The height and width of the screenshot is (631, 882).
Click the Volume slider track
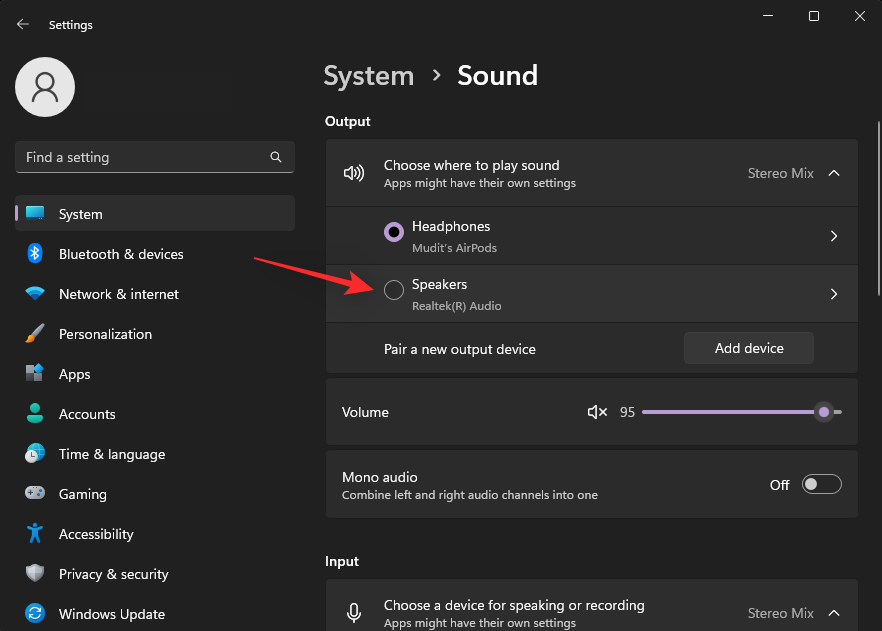(730, 412)
